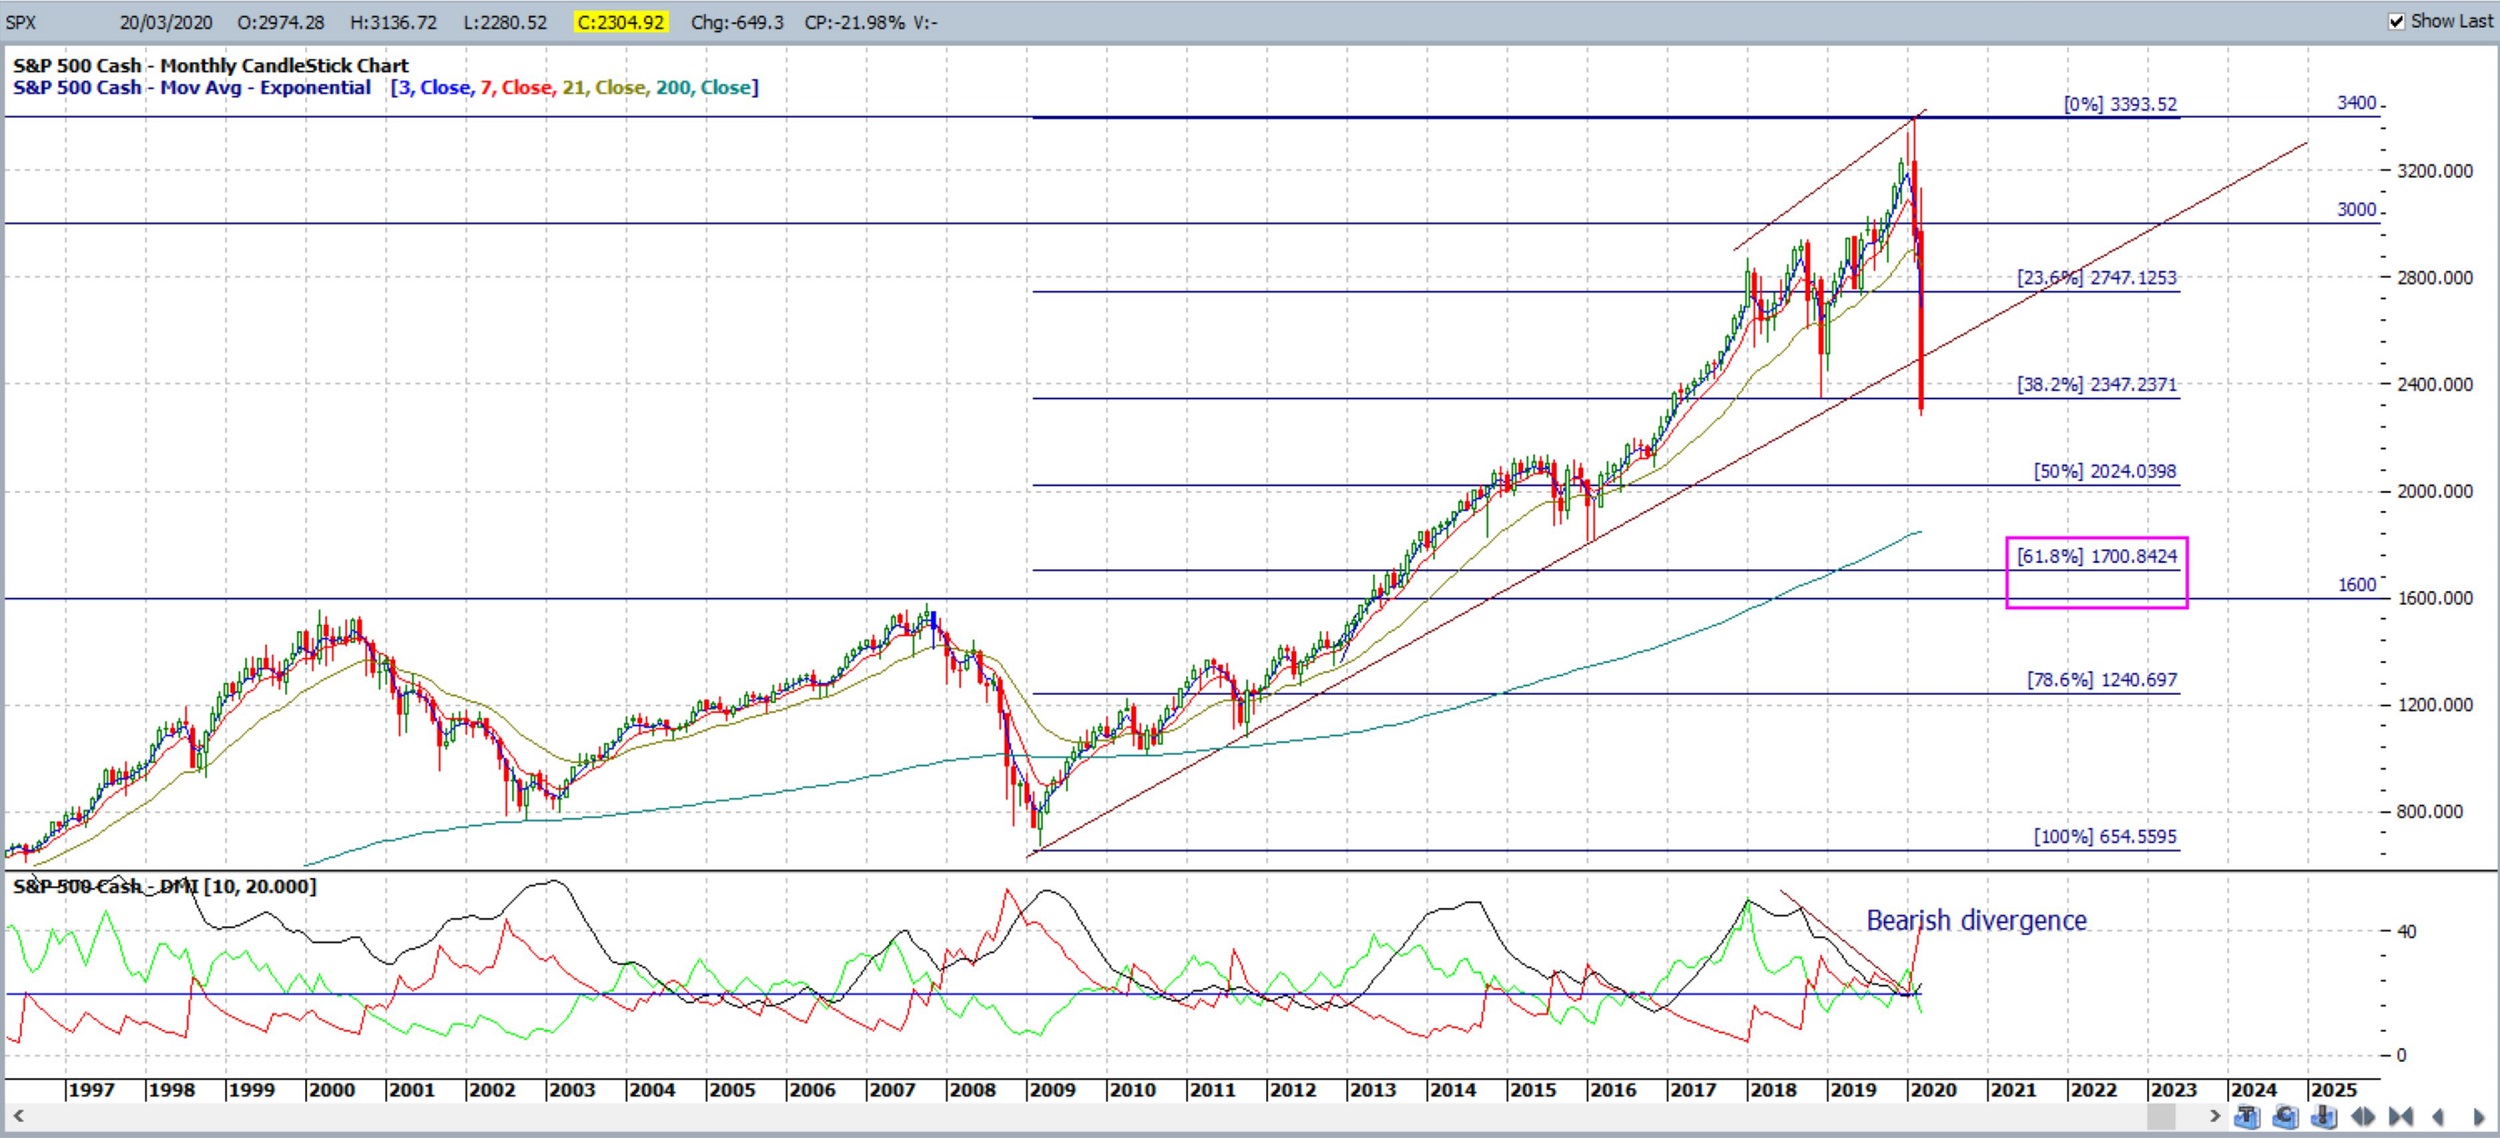Click the 'Bearish divergence' annotation text

pos(1976,920)
